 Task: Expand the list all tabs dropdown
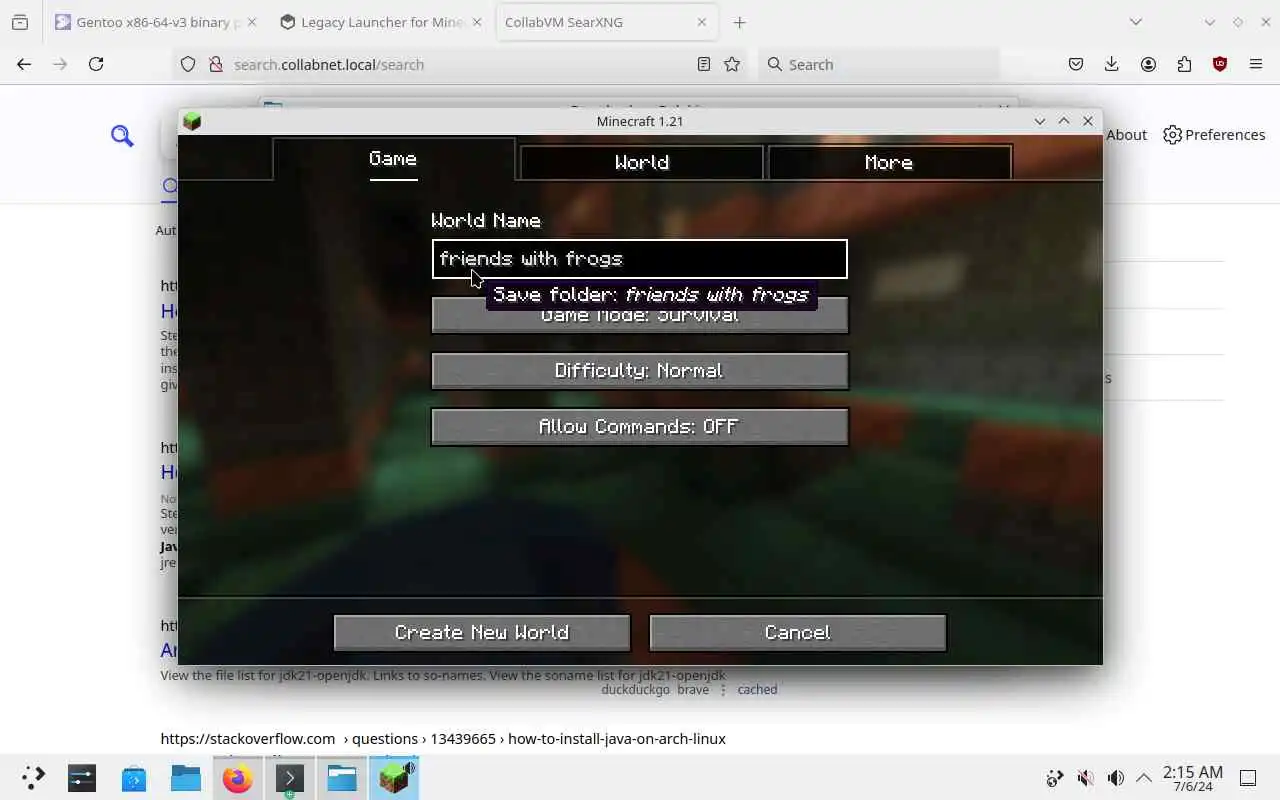point(1135,22)
